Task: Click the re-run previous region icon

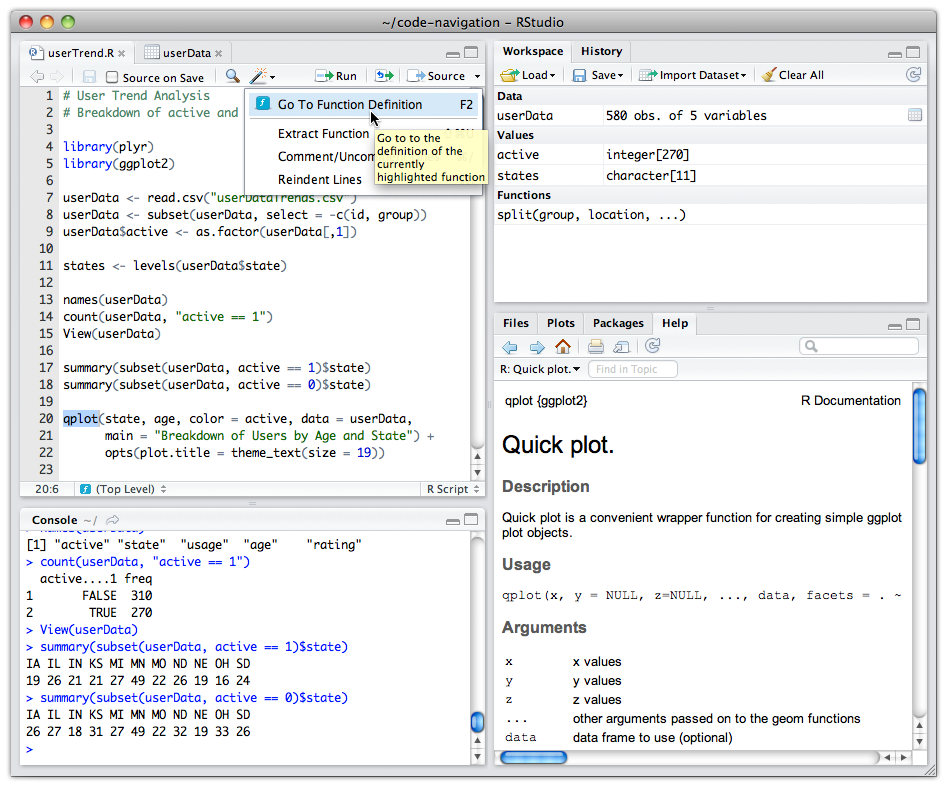Action: click(384, 76)
